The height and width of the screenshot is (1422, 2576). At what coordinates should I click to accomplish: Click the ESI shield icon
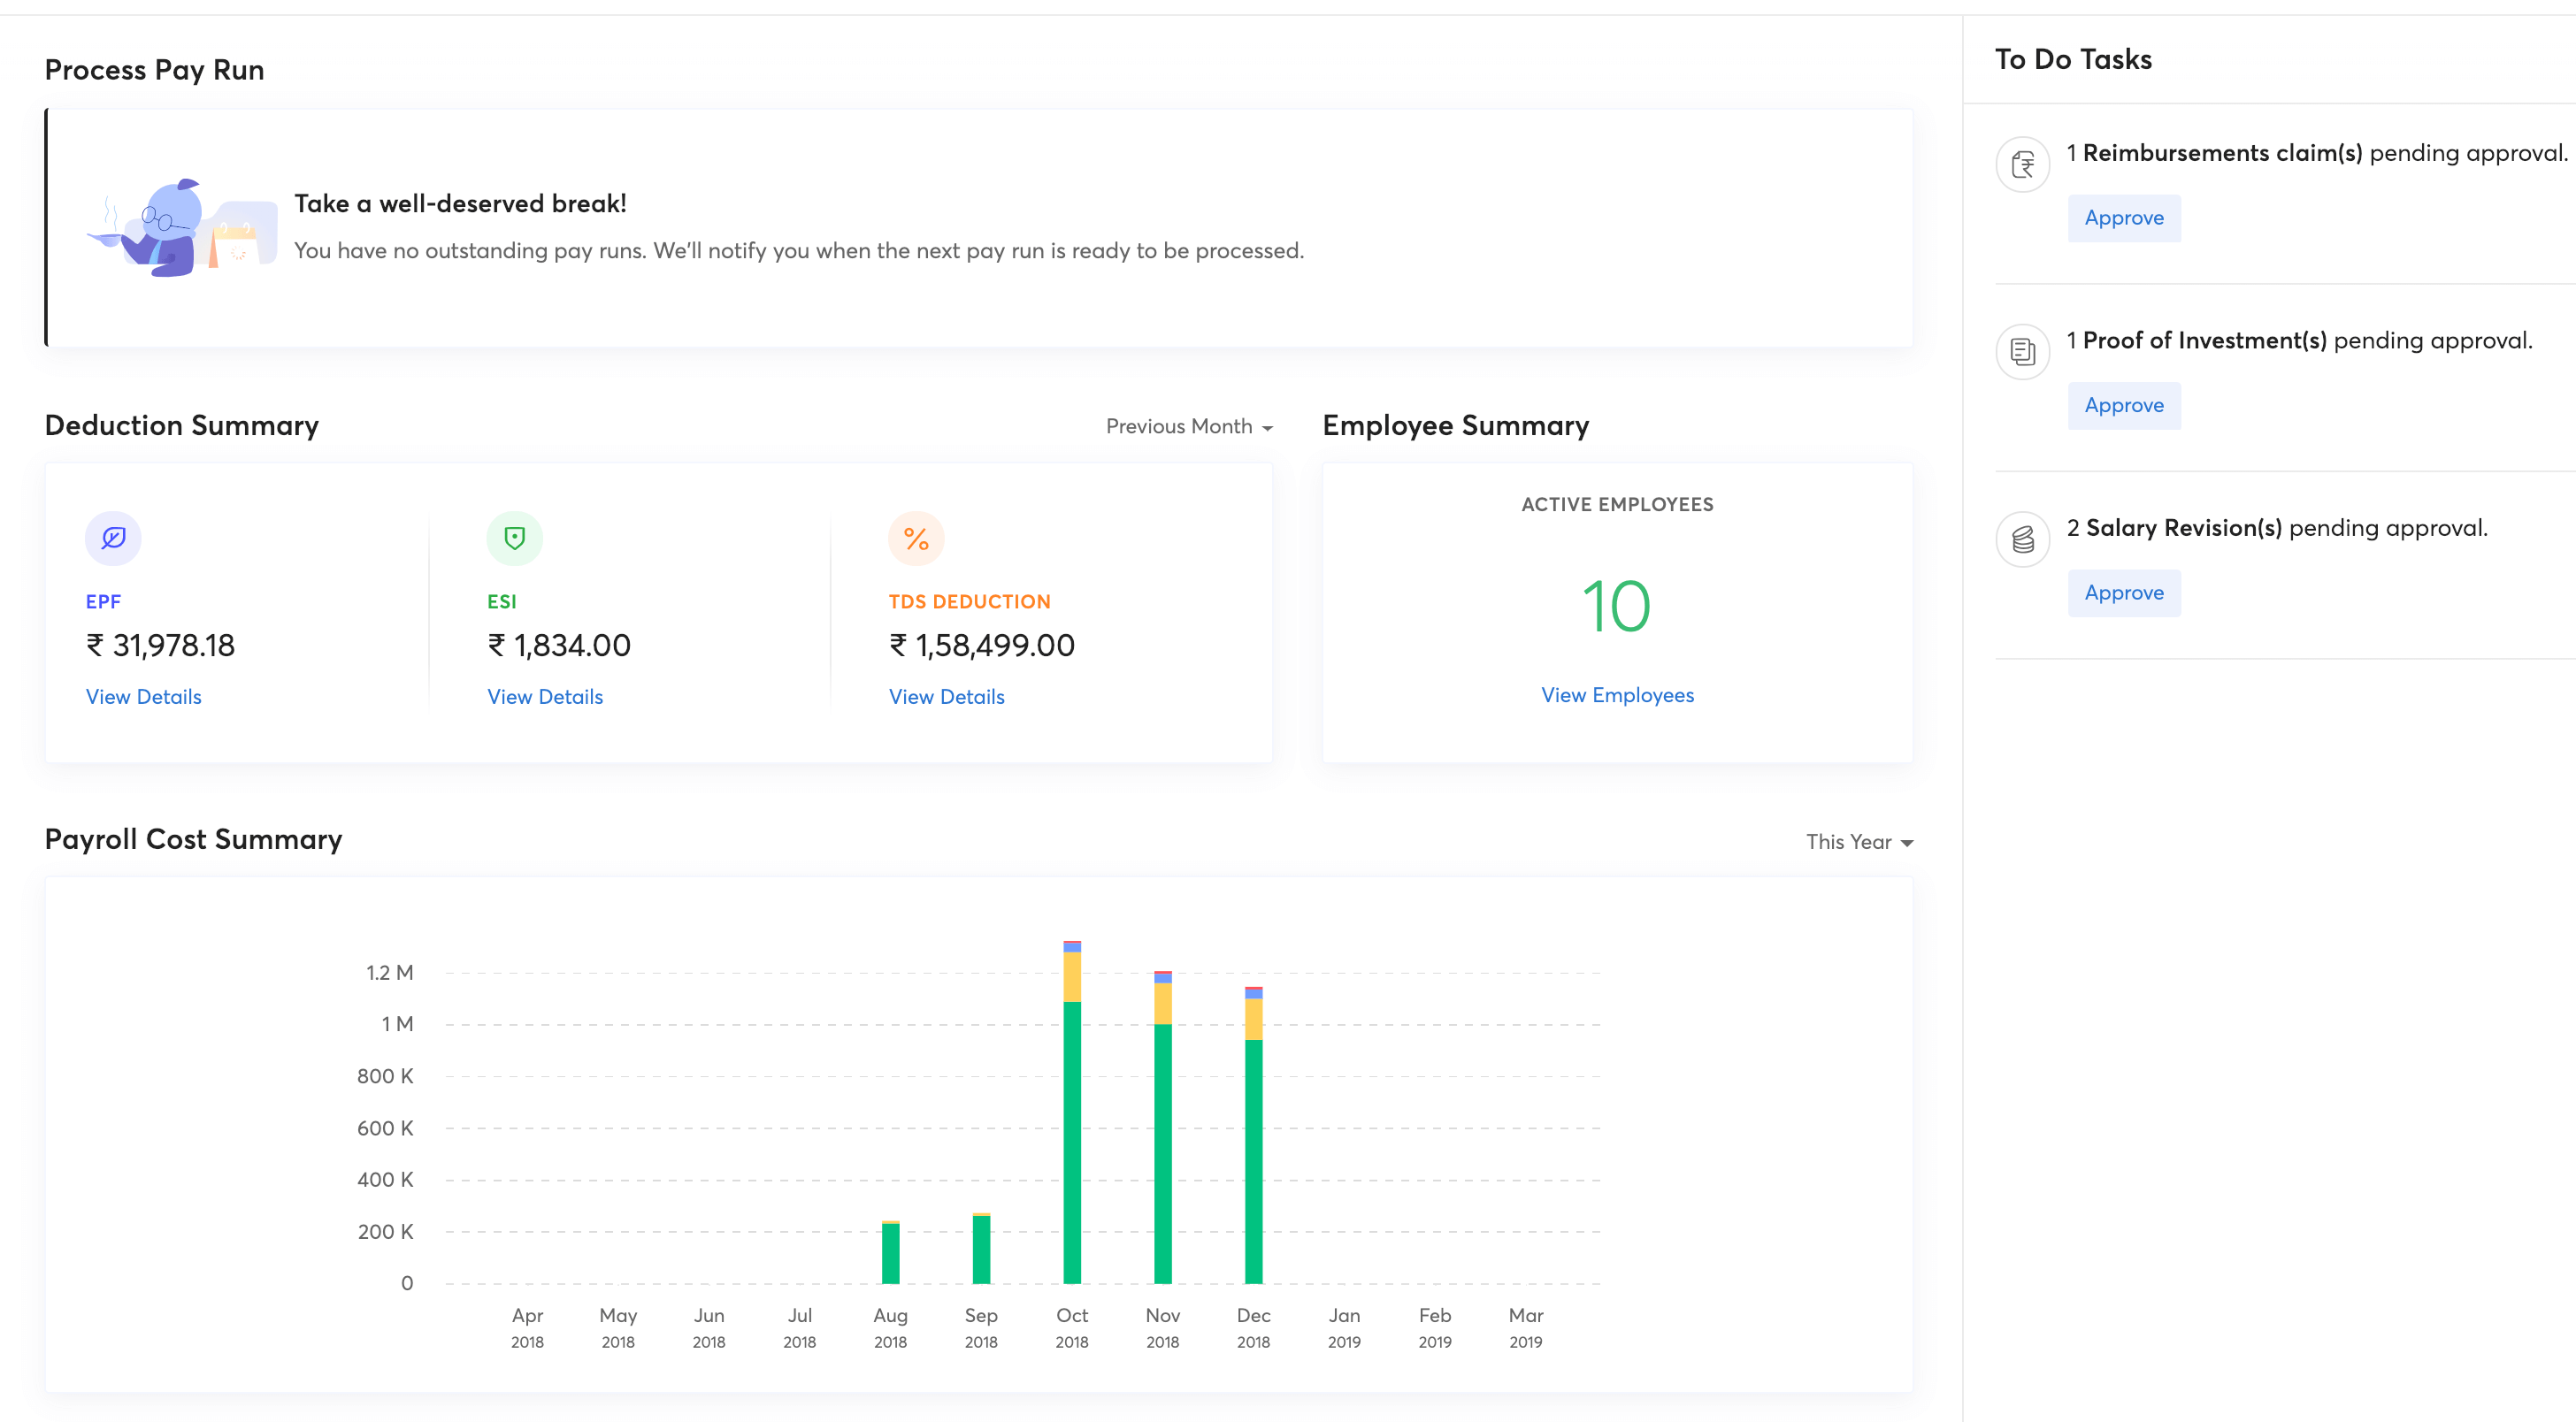(x=514, y=538)
